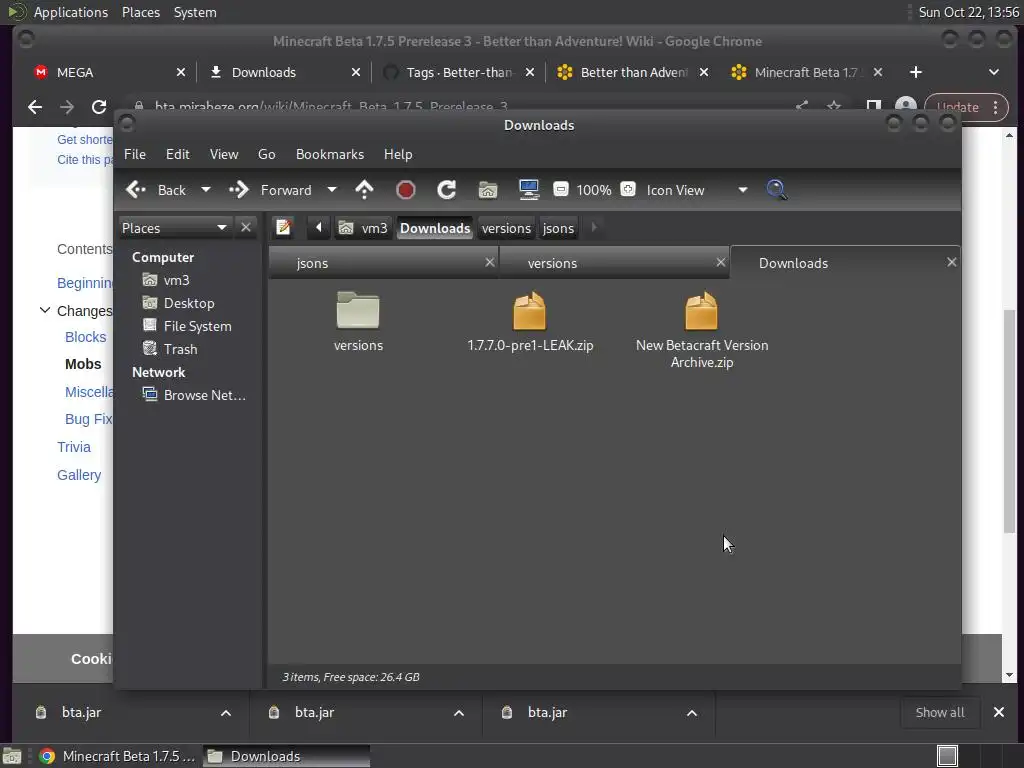Open the Forward history dropdown arrow

coord(332,190)
